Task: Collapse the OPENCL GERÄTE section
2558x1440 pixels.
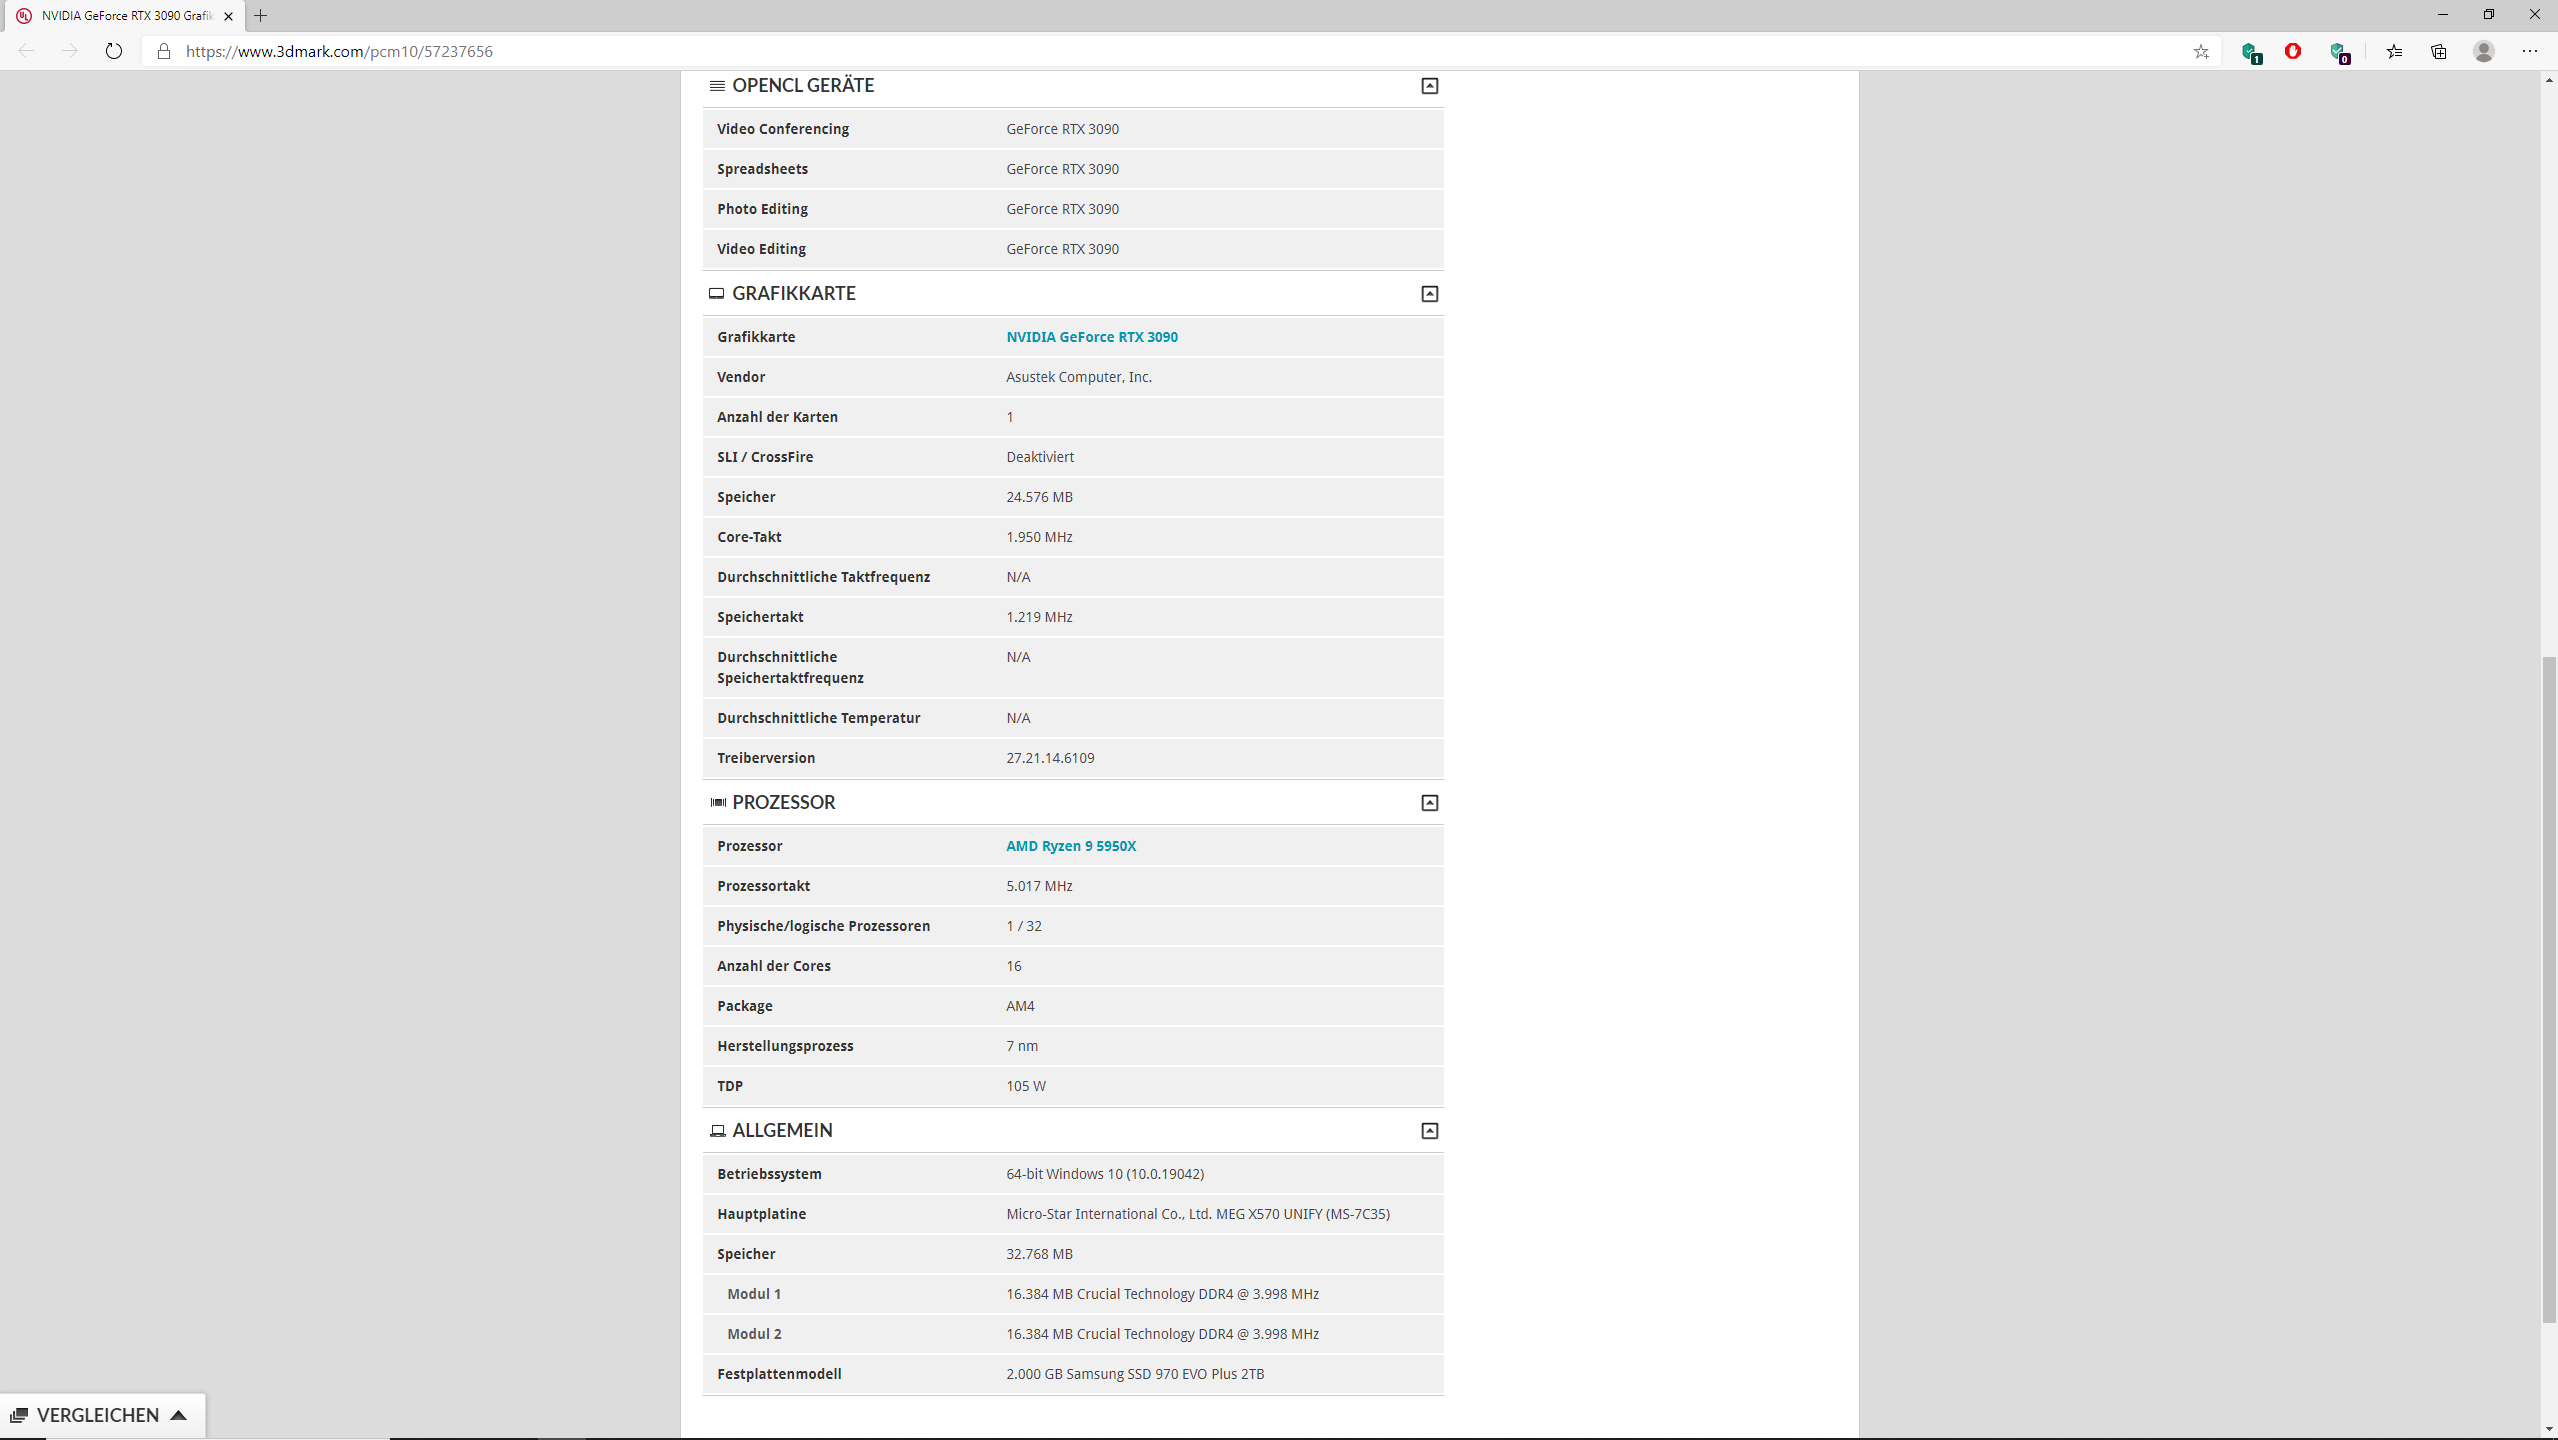Action: click(1430, 86)
